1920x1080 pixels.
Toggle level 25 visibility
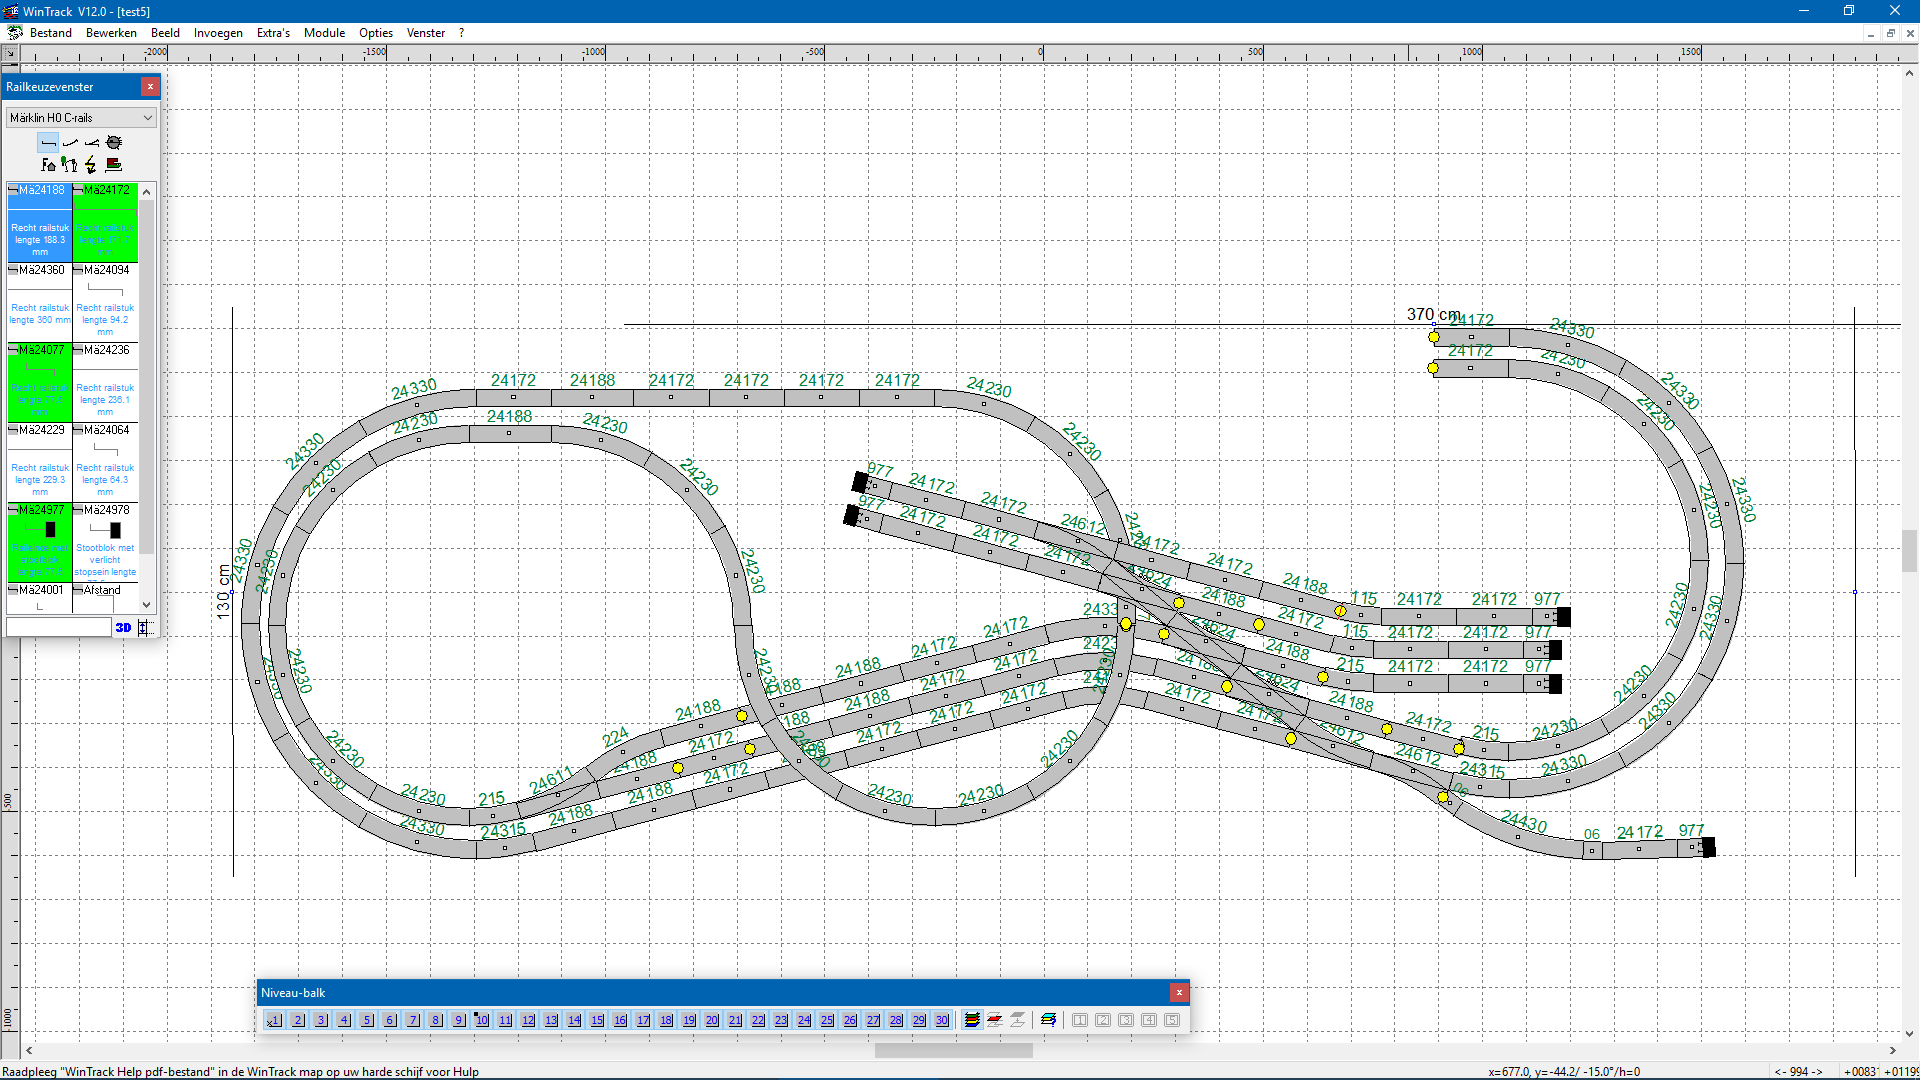827,1020
